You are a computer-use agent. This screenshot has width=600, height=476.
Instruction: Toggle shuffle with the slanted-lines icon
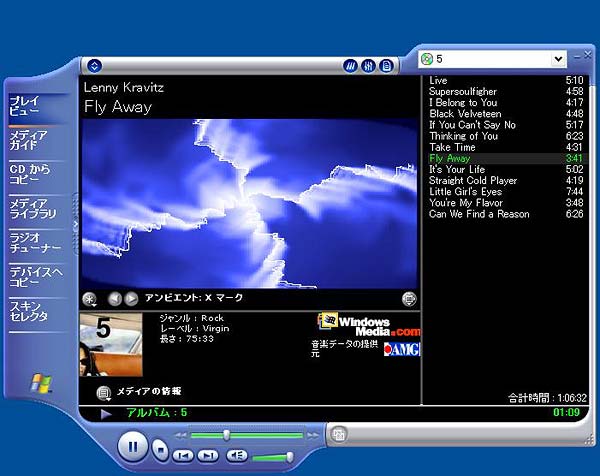[x=350, y=66]
